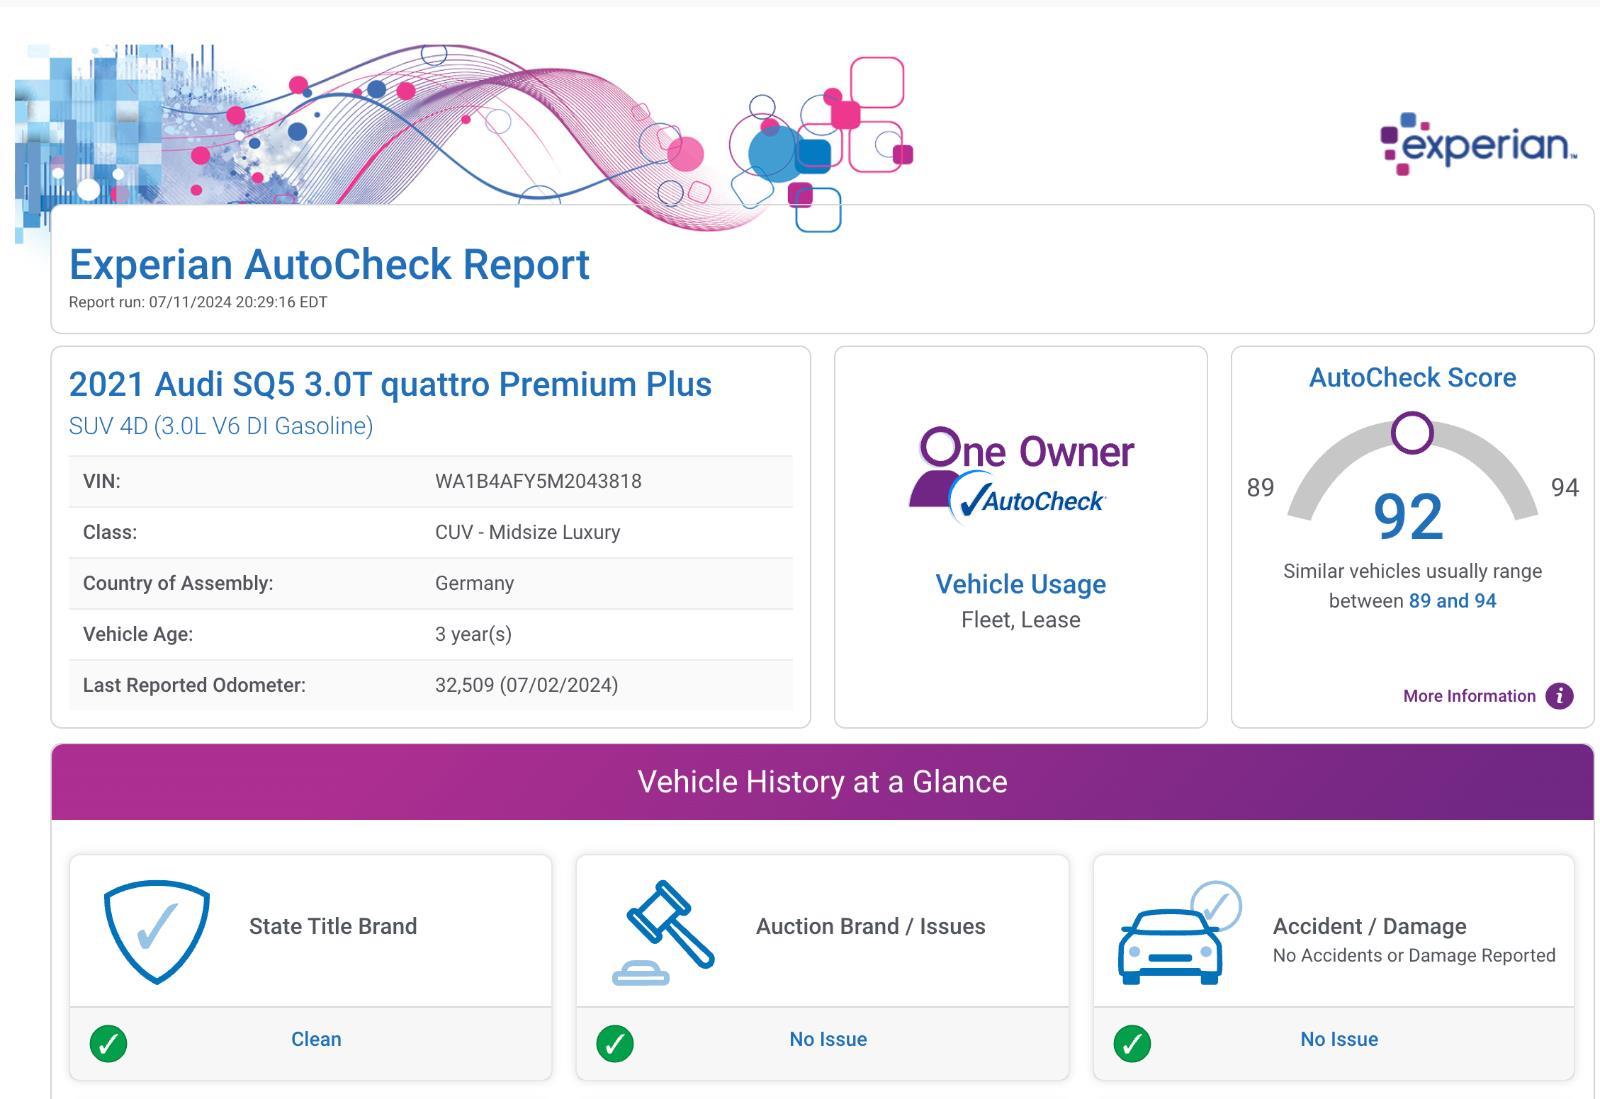Click No Issue under Auction Brand / Issues
Viewport: 1600px width, 1099px height.
click(x=828, y=1039)
